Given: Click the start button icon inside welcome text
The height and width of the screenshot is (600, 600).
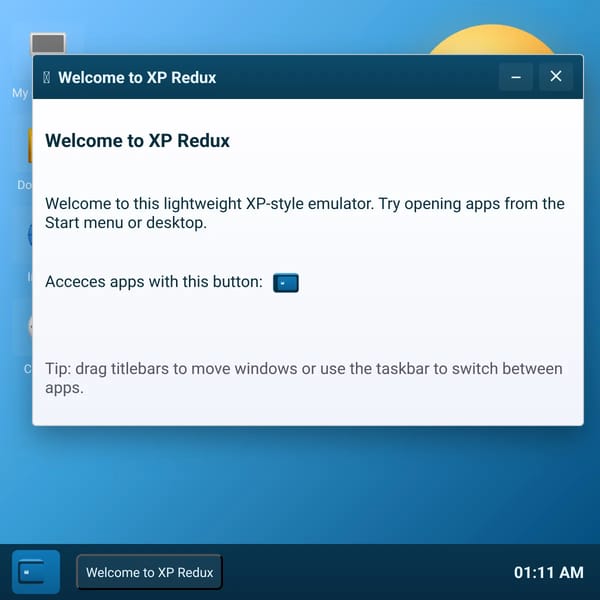Looking at the screenshot, I should (286, 283).
